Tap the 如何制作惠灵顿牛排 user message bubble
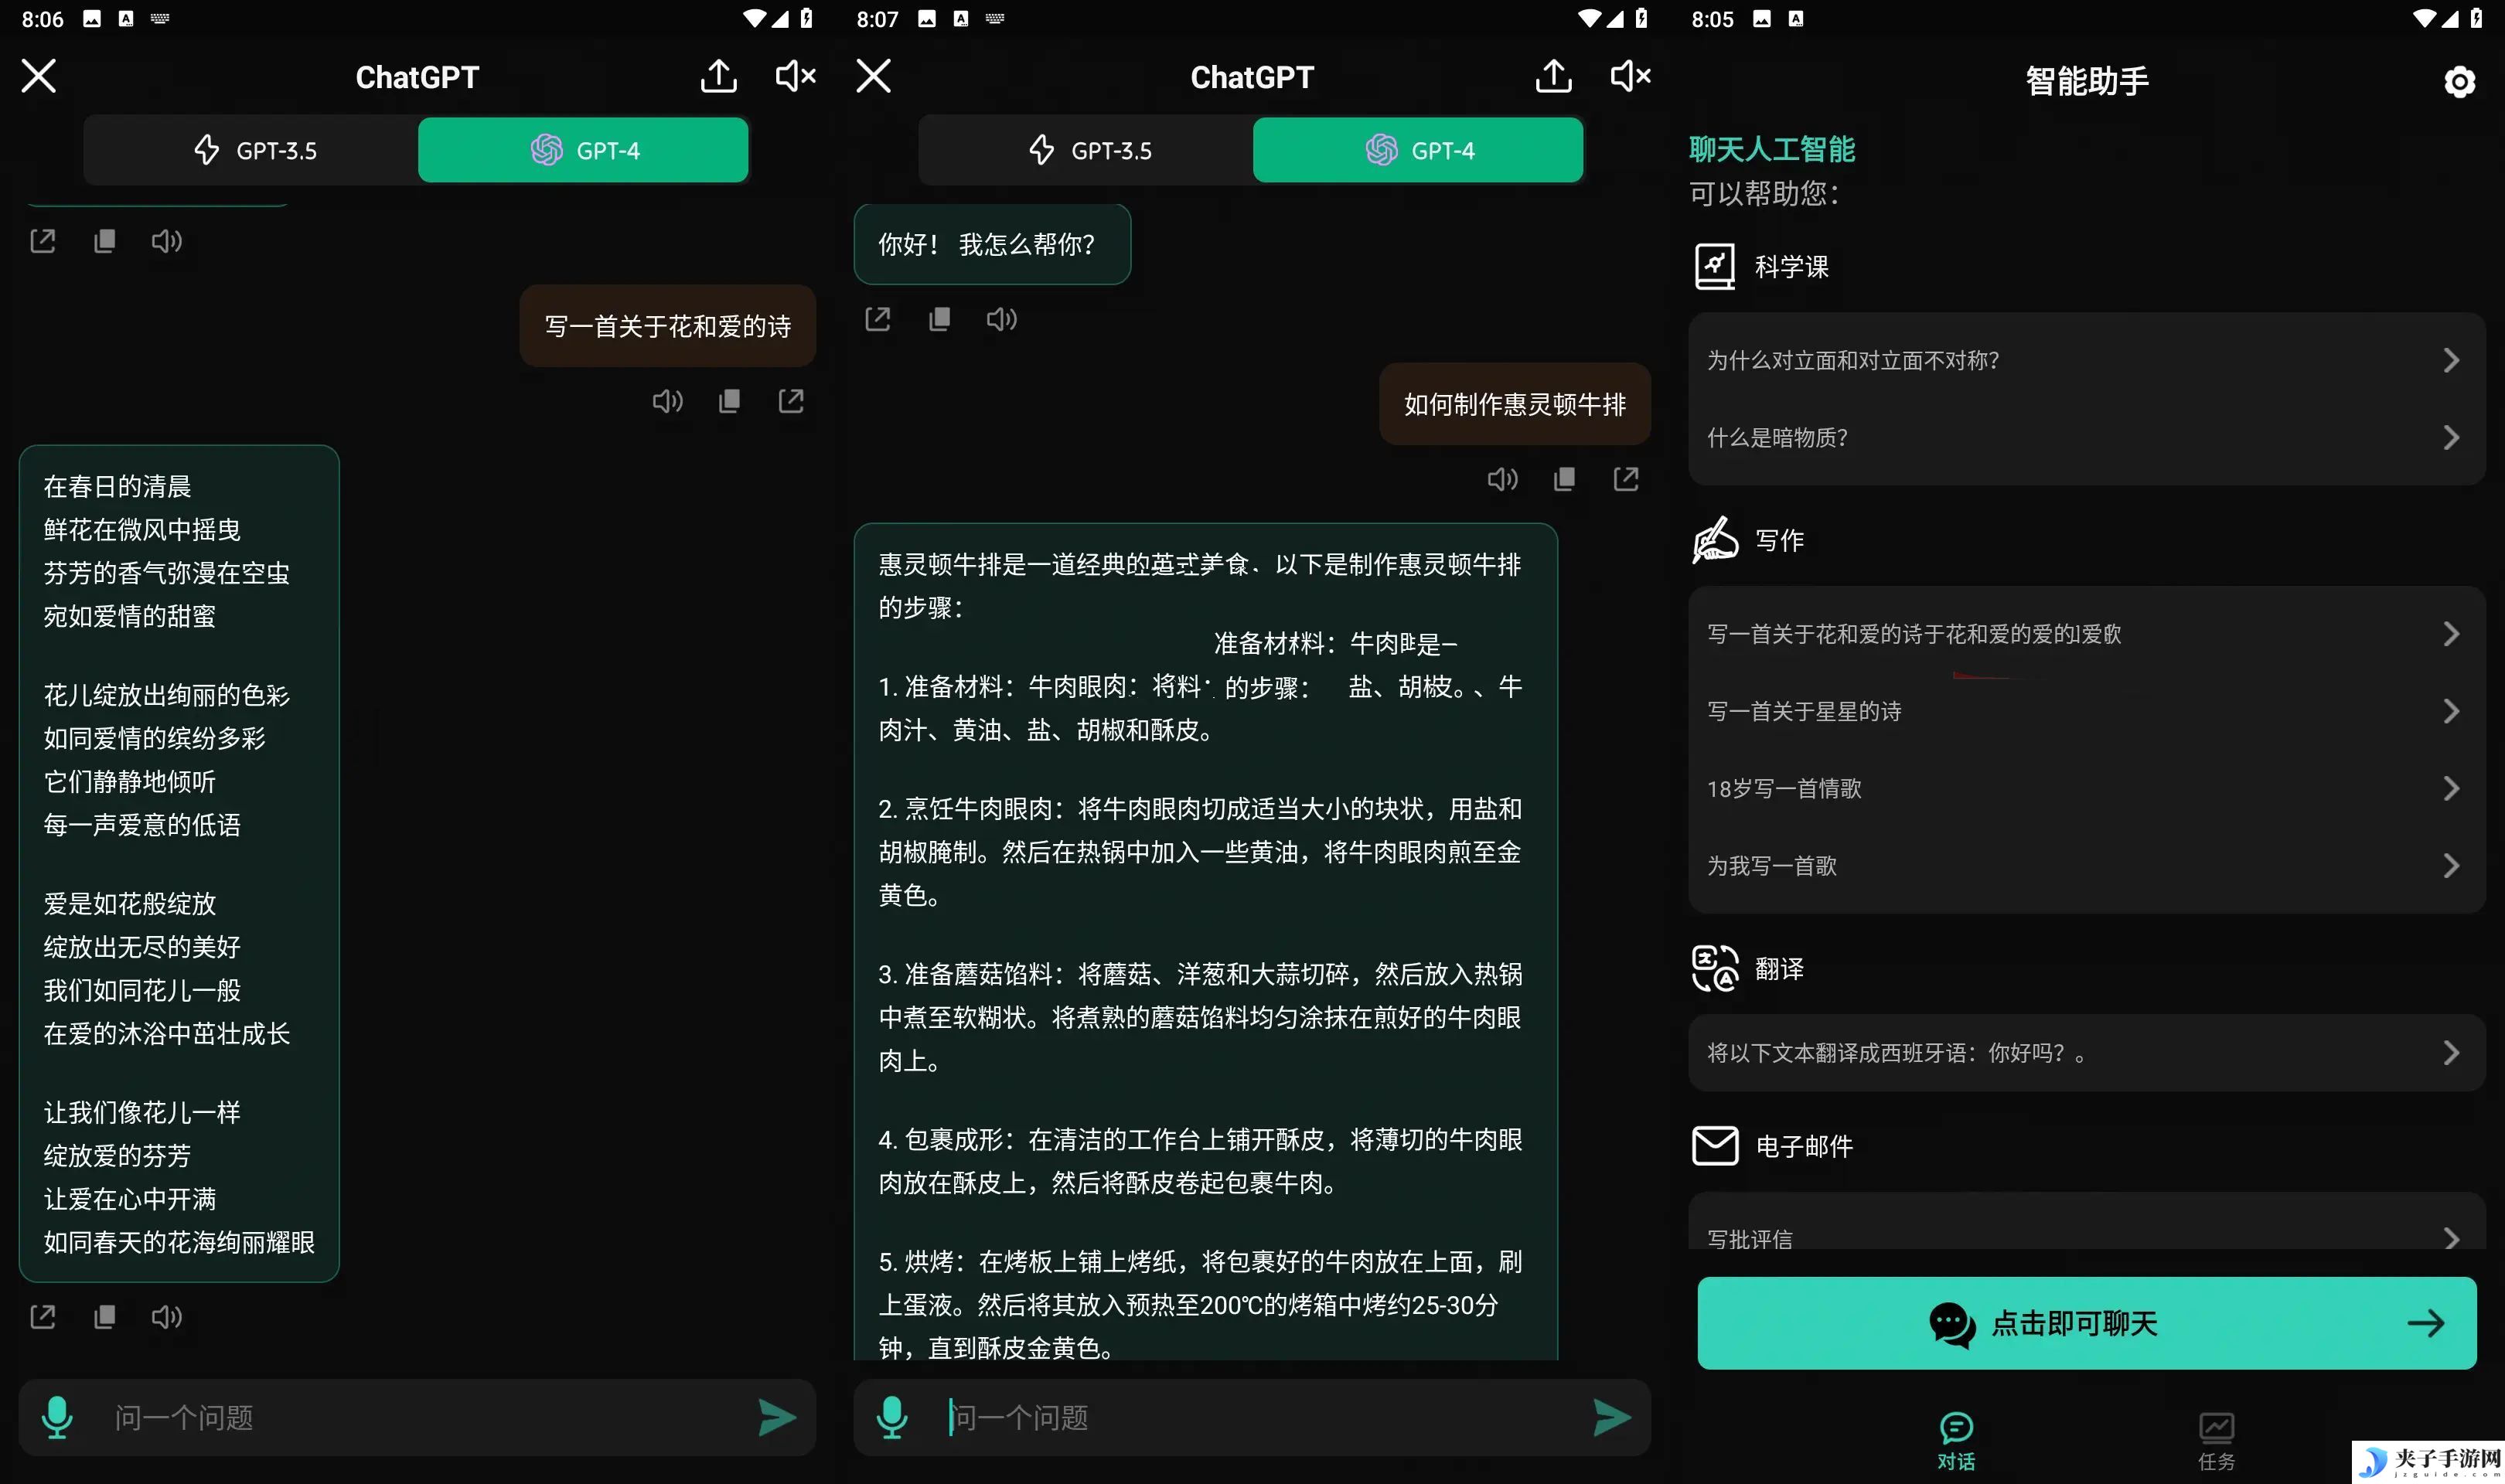2505x1484 pixels. (x=1514, y=404)
